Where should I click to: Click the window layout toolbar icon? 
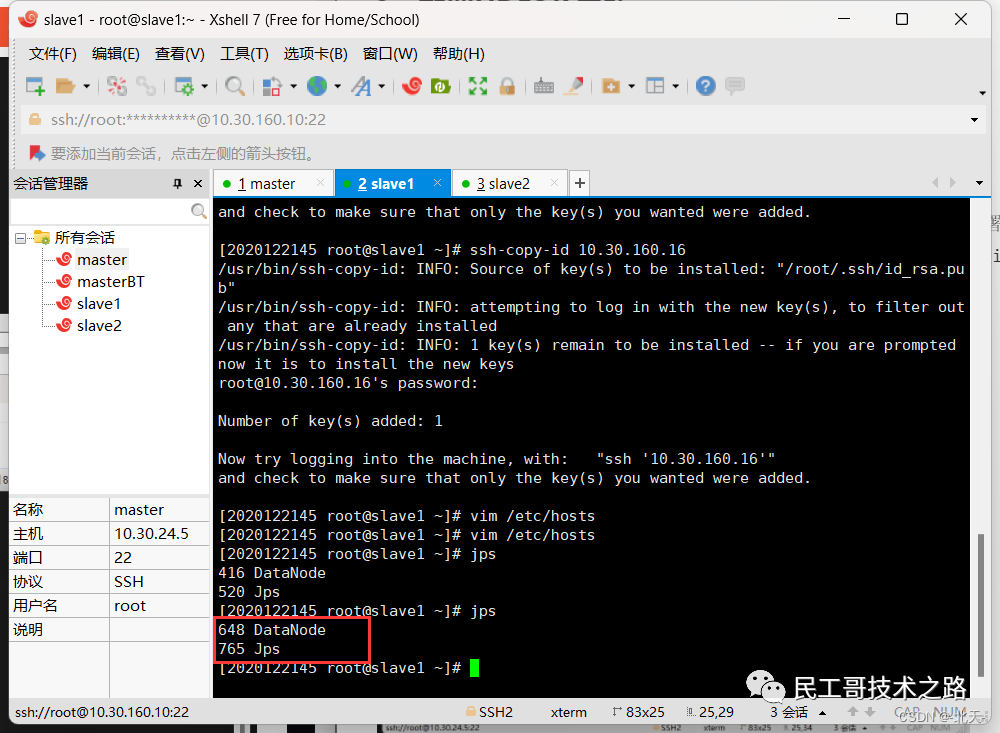[655, 86]
